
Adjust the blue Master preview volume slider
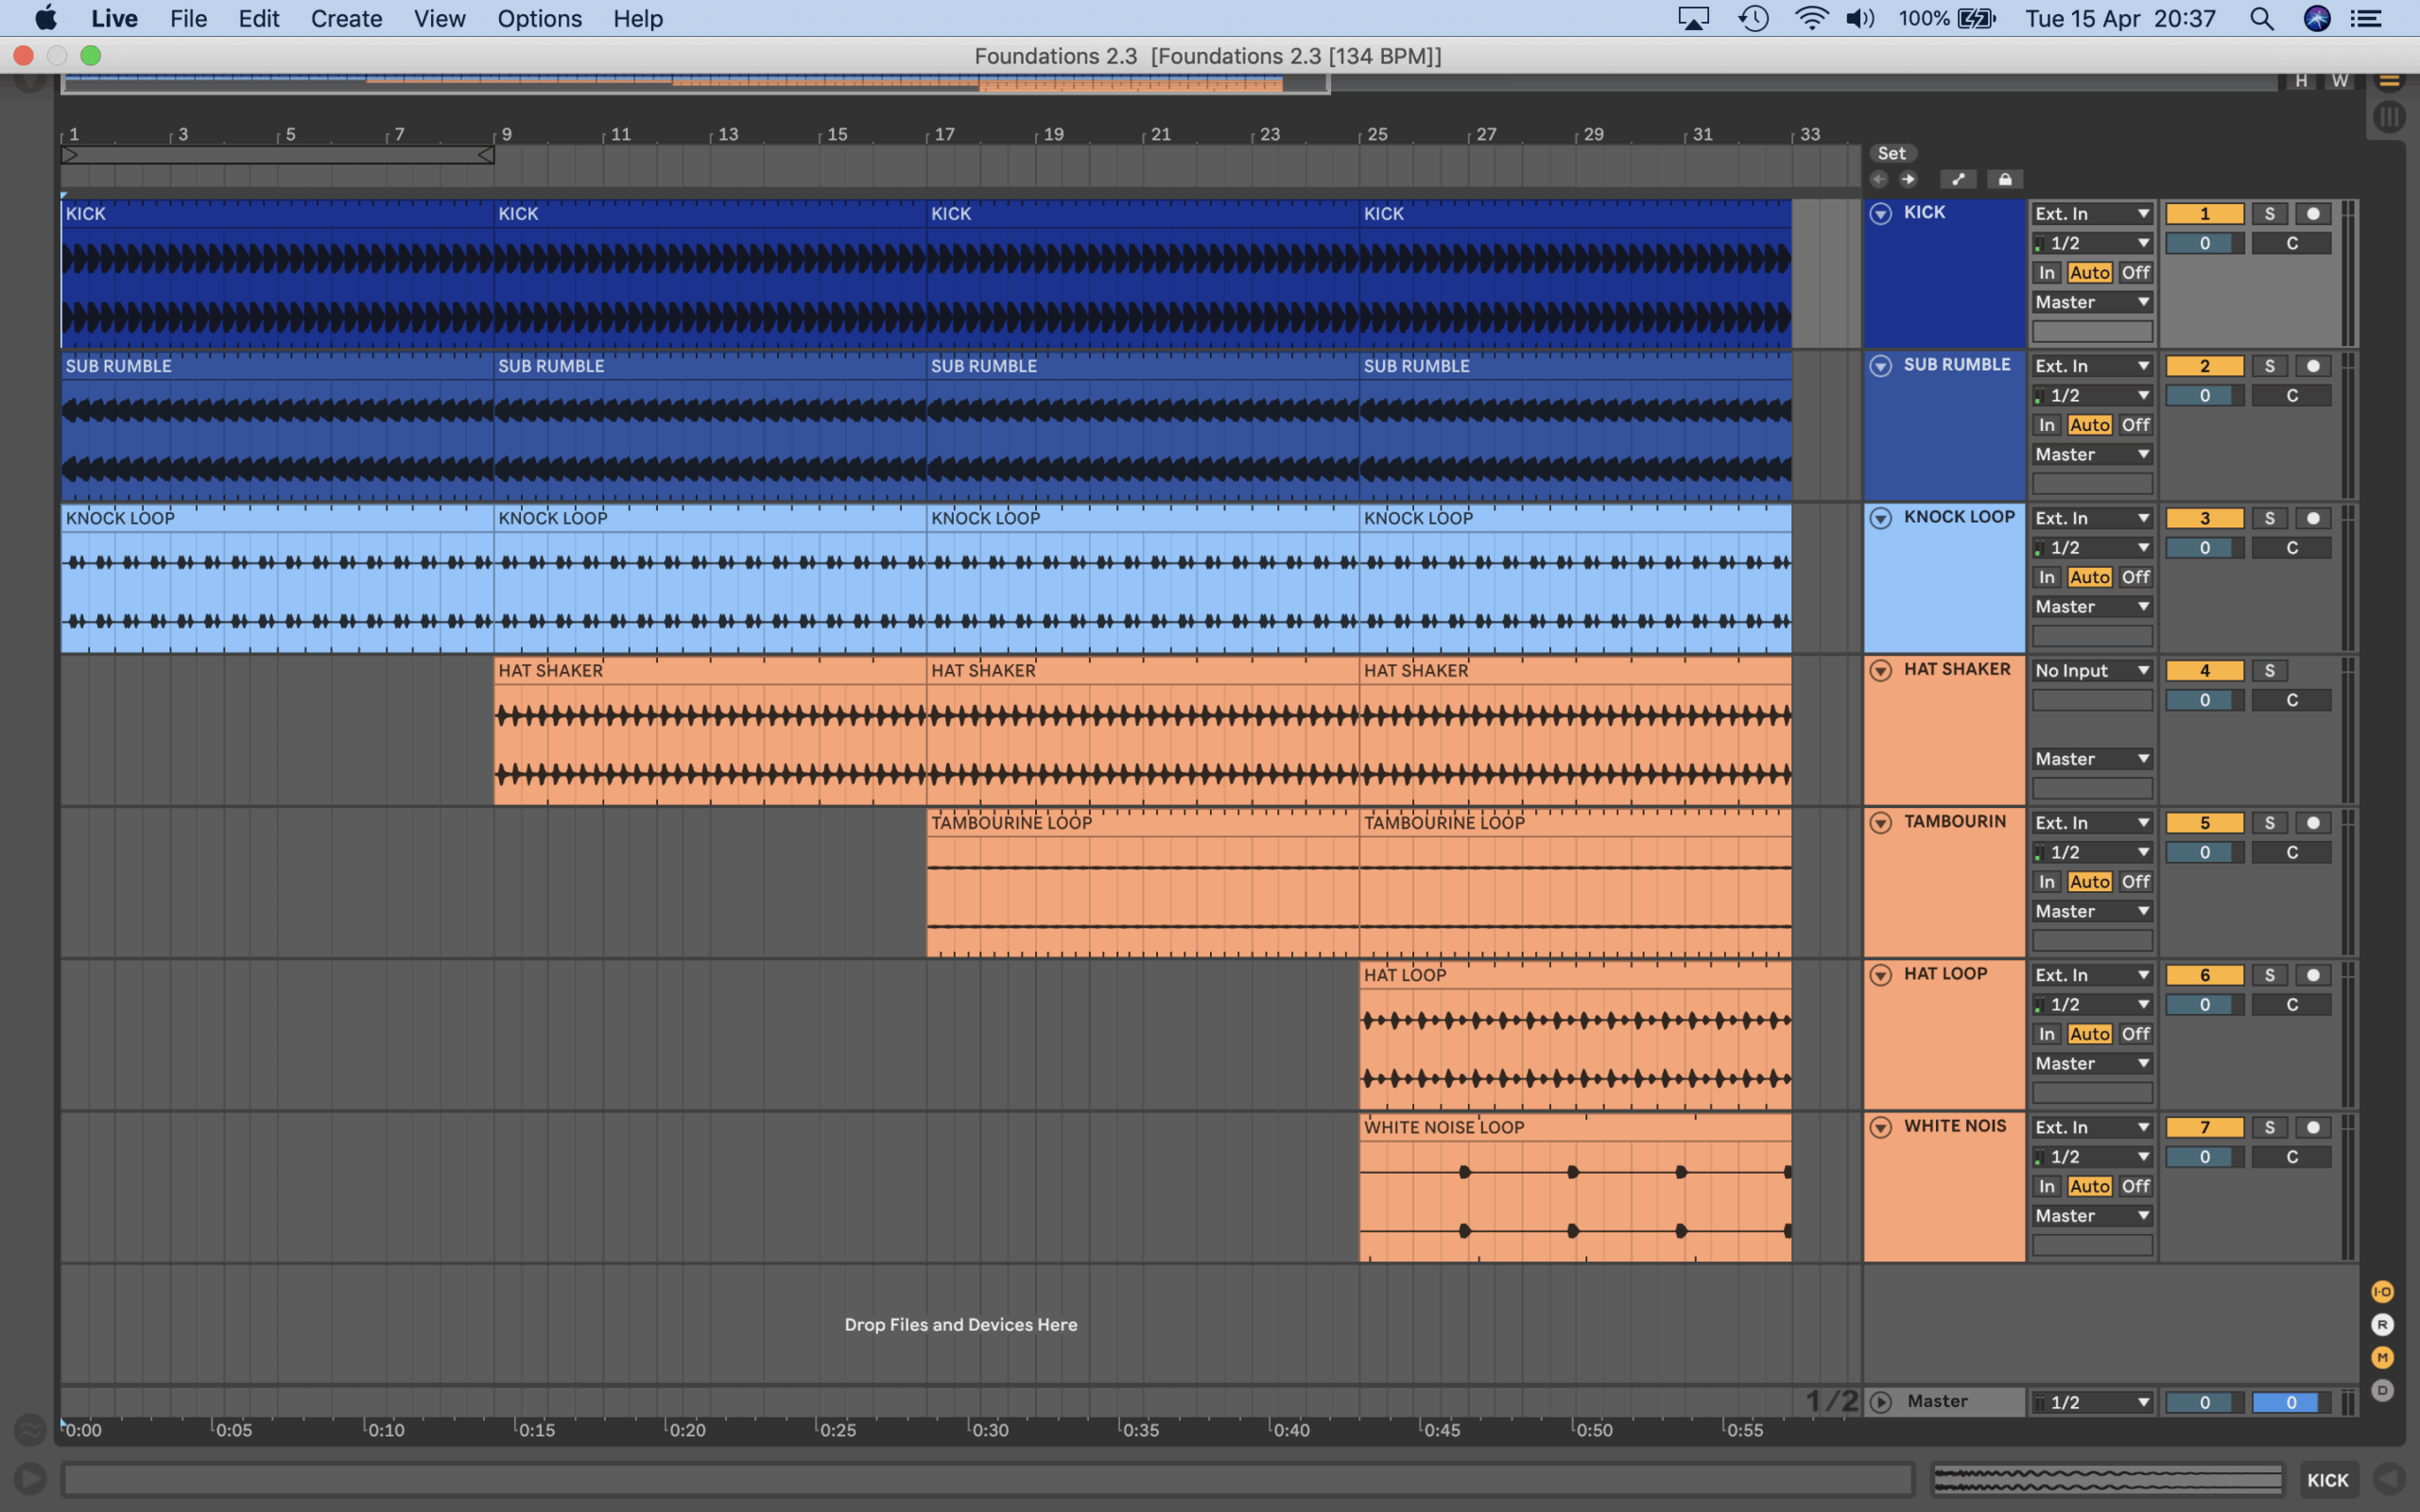coord(2290,1402)
